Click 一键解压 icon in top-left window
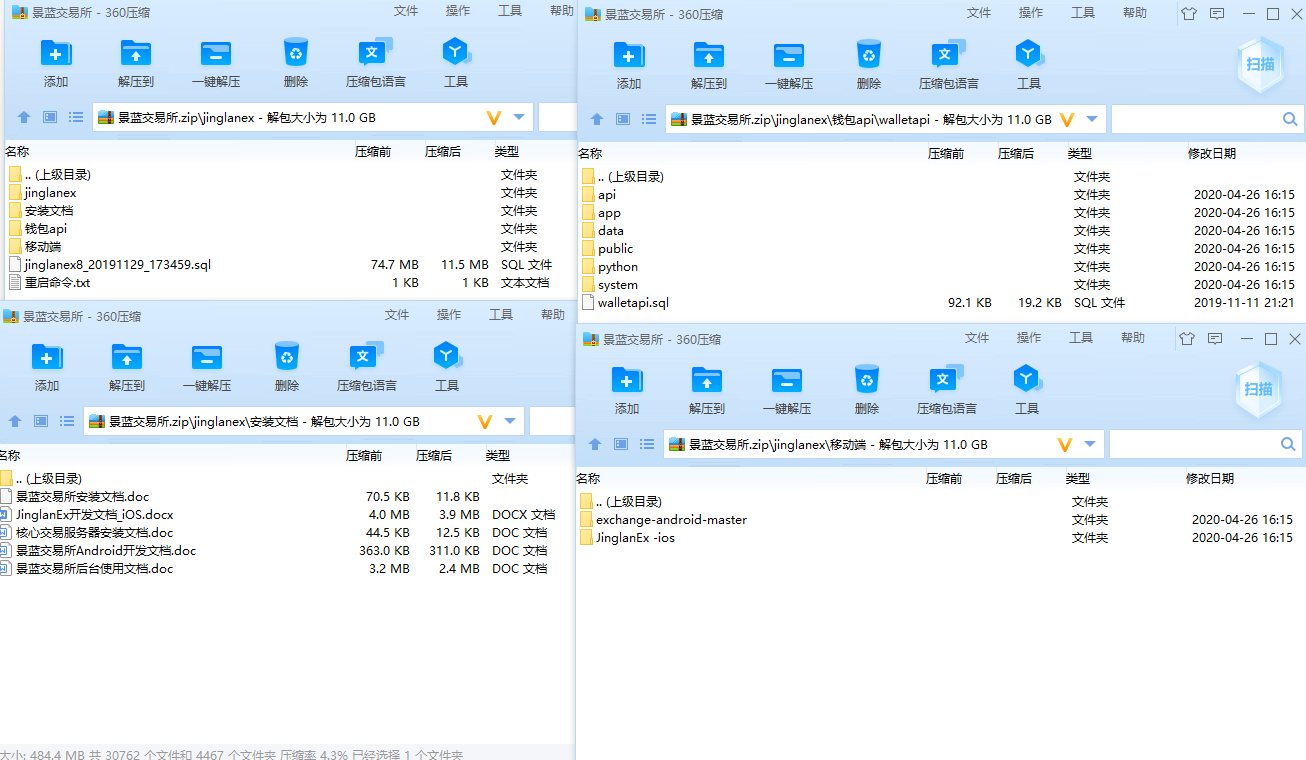Screen dimensions: 1306x760 point(216,53)
